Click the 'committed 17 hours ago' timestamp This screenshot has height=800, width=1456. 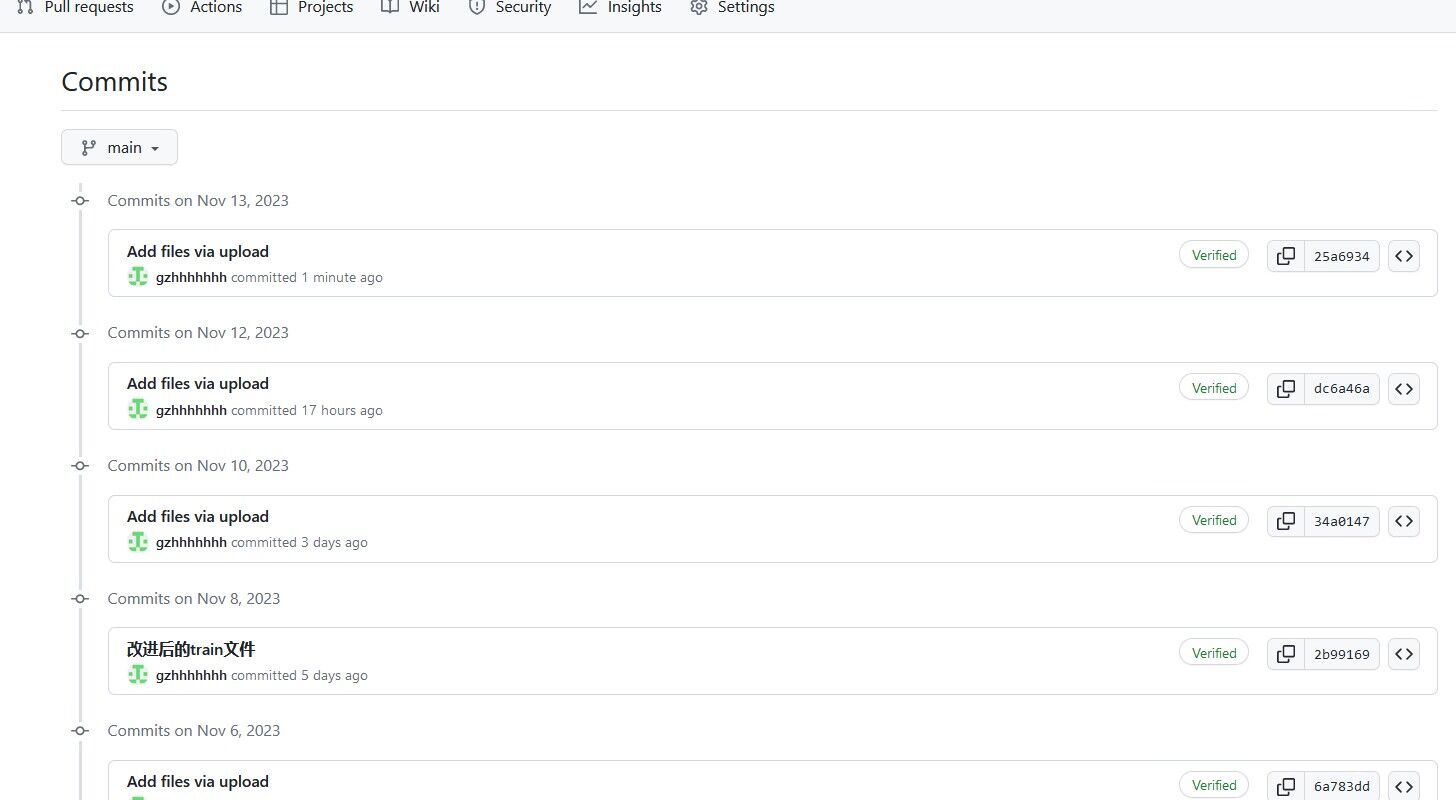(307, 410)
